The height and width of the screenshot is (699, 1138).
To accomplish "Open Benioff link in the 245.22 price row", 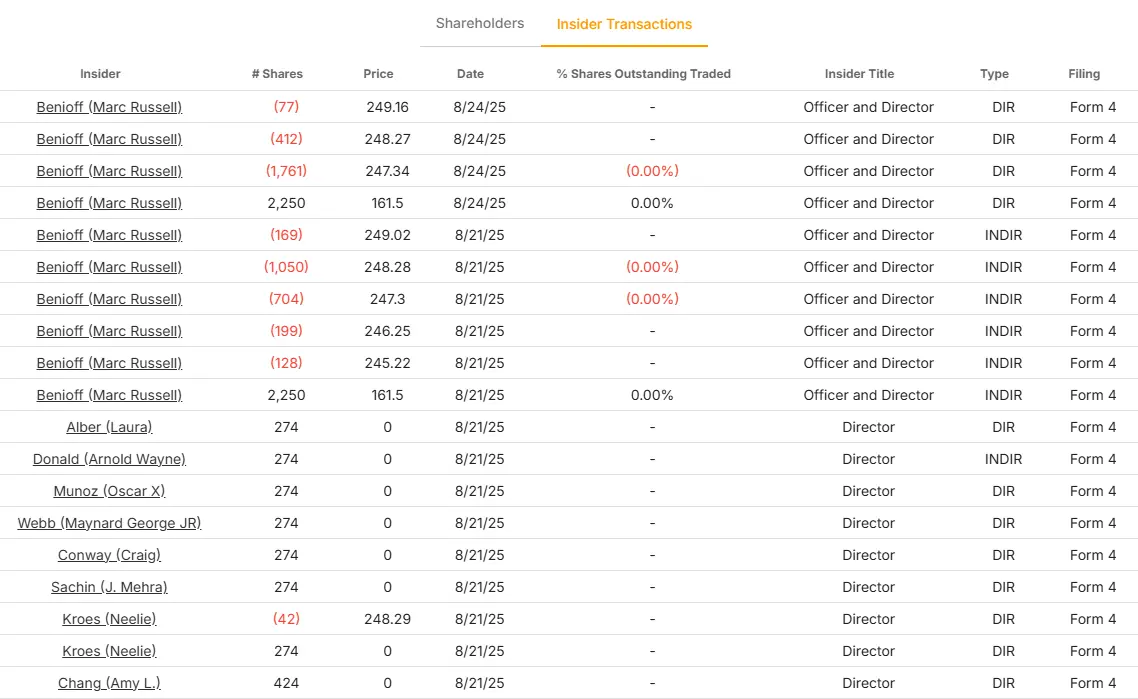I will click(x=109, y=363).
